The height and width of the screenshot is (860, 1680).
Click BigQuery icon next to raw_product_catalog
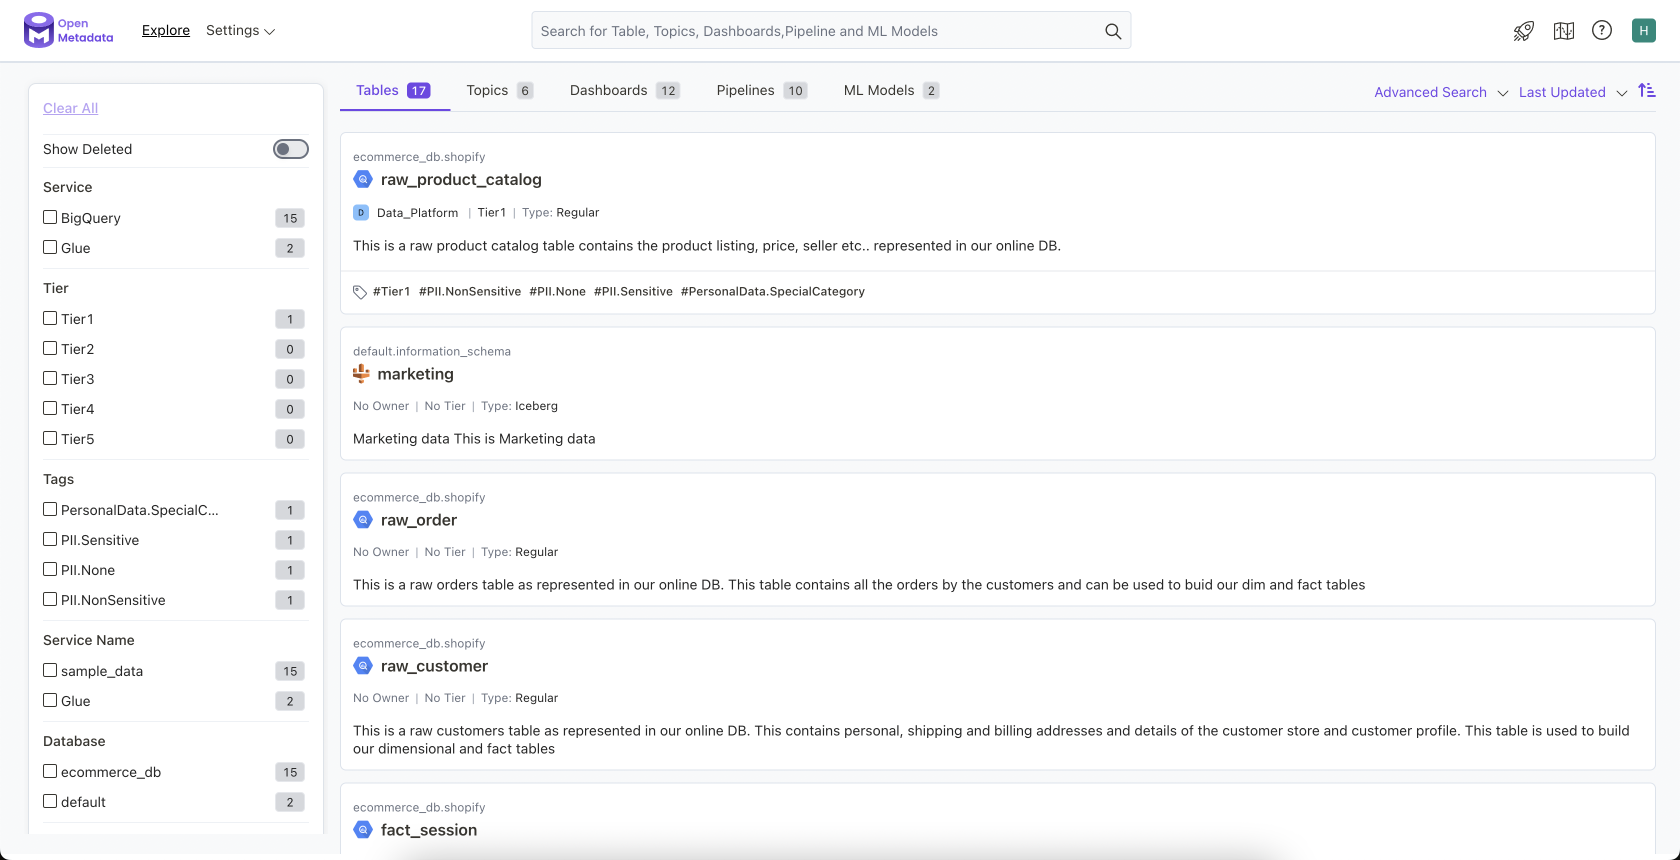[363, 179]
